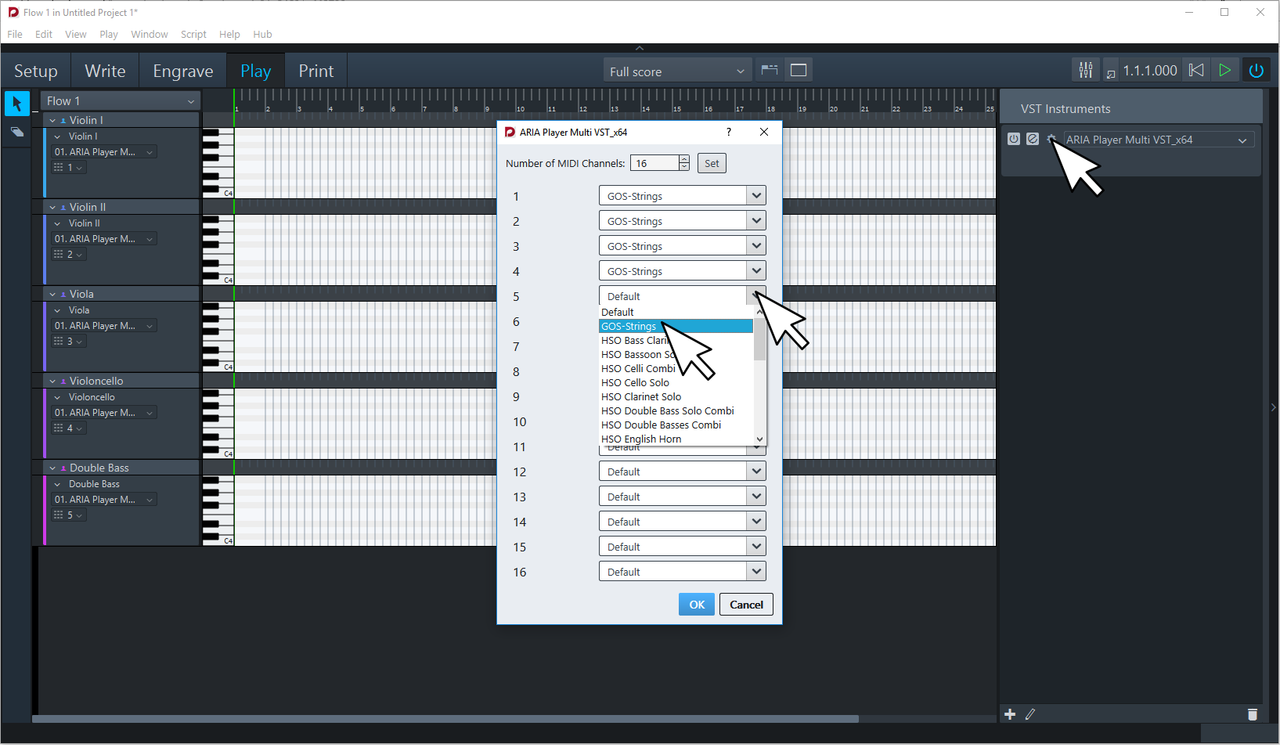Rewind playhead to beginning of flow
The image size is (1280, 745).
point(1195,70)
